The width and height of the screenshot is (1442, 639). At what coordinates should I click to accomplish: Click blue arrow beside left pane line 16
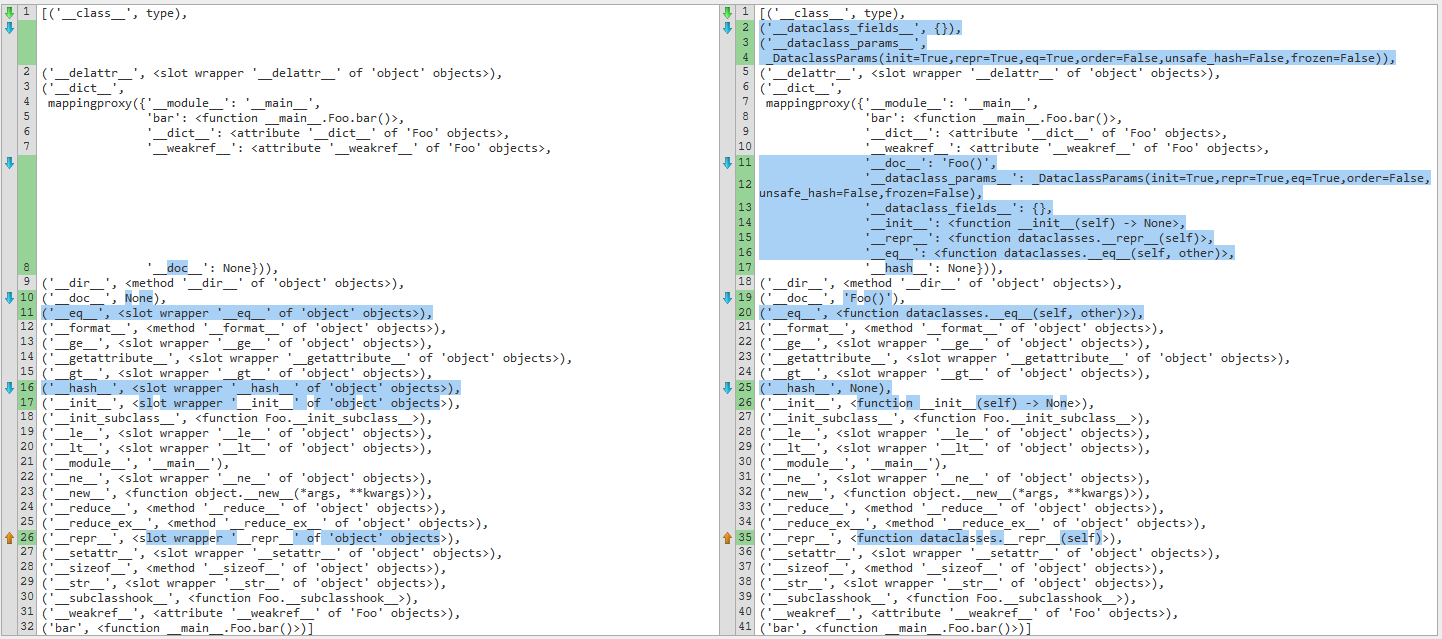coord(10,388)
